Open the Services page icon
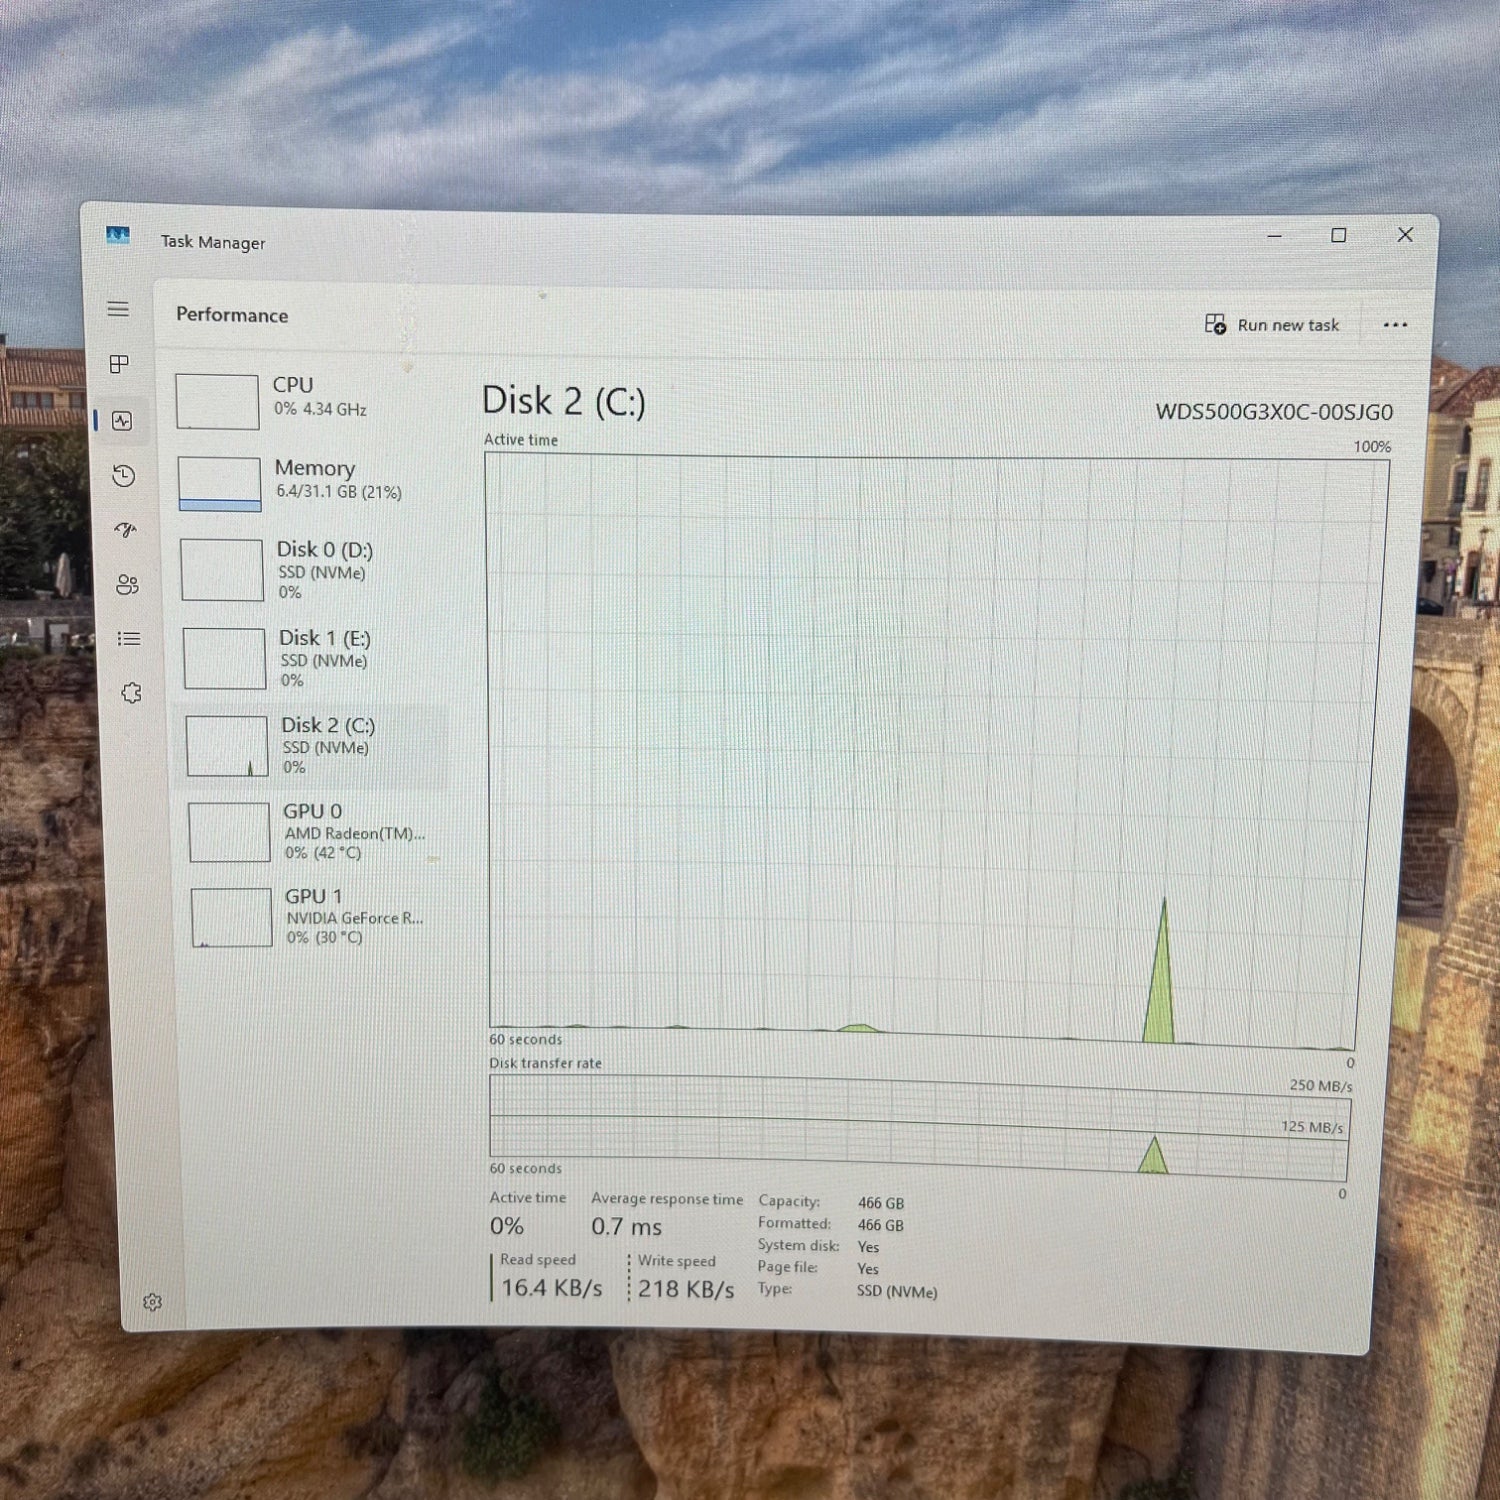This screenshot has width=1500, height=1500. pos(131,693)
